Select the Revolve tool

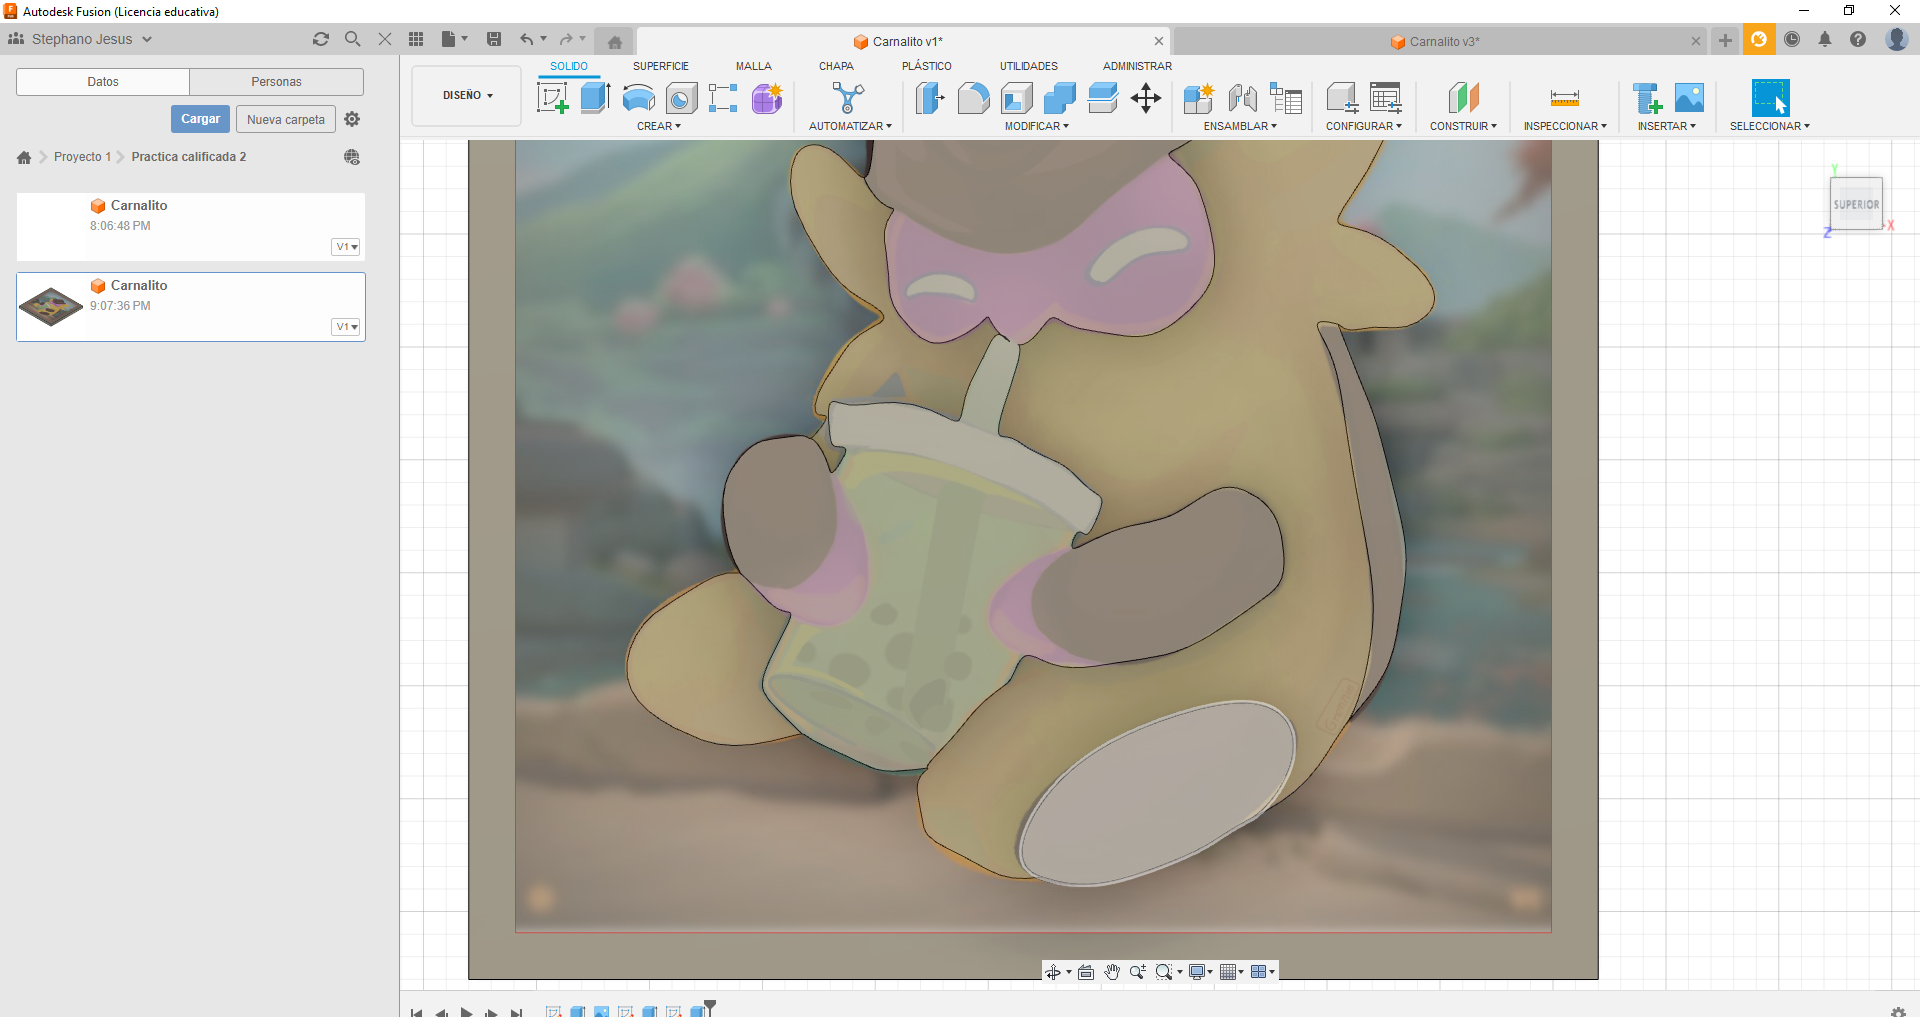[x=639, y=98]
